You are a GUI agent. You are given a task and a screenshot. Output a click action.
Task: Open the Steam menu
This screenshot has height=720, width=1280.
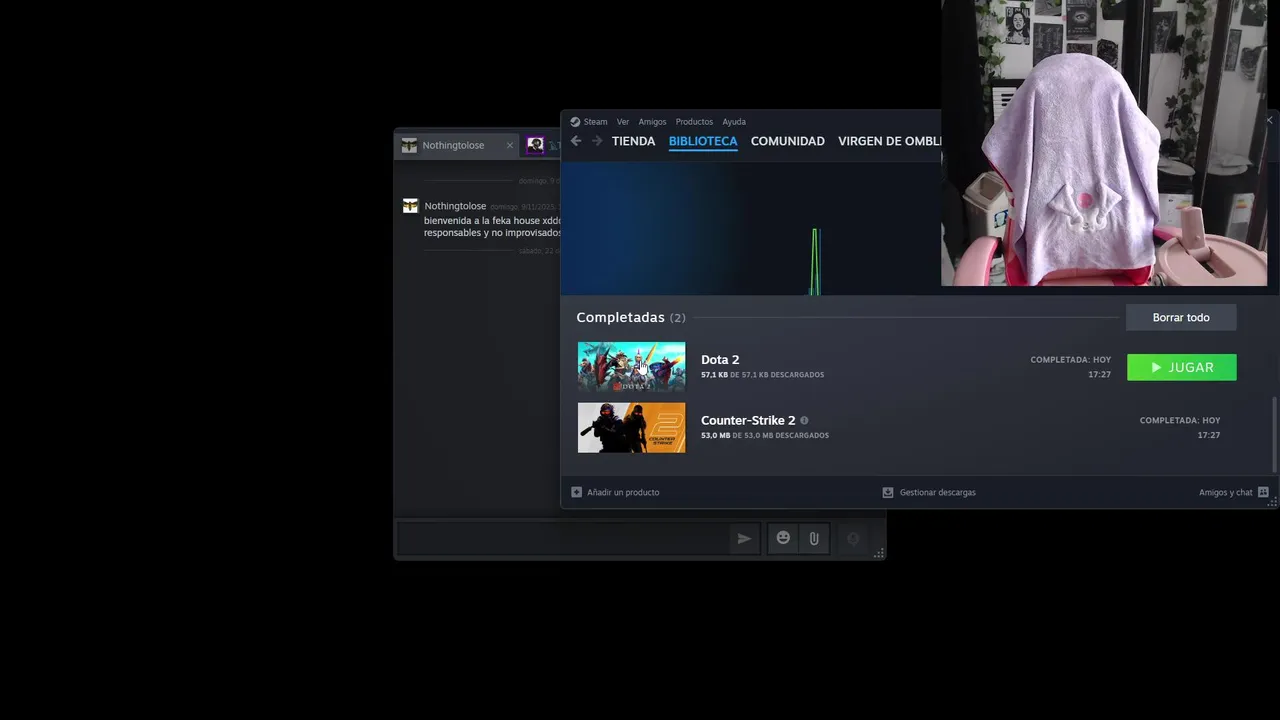595,122
